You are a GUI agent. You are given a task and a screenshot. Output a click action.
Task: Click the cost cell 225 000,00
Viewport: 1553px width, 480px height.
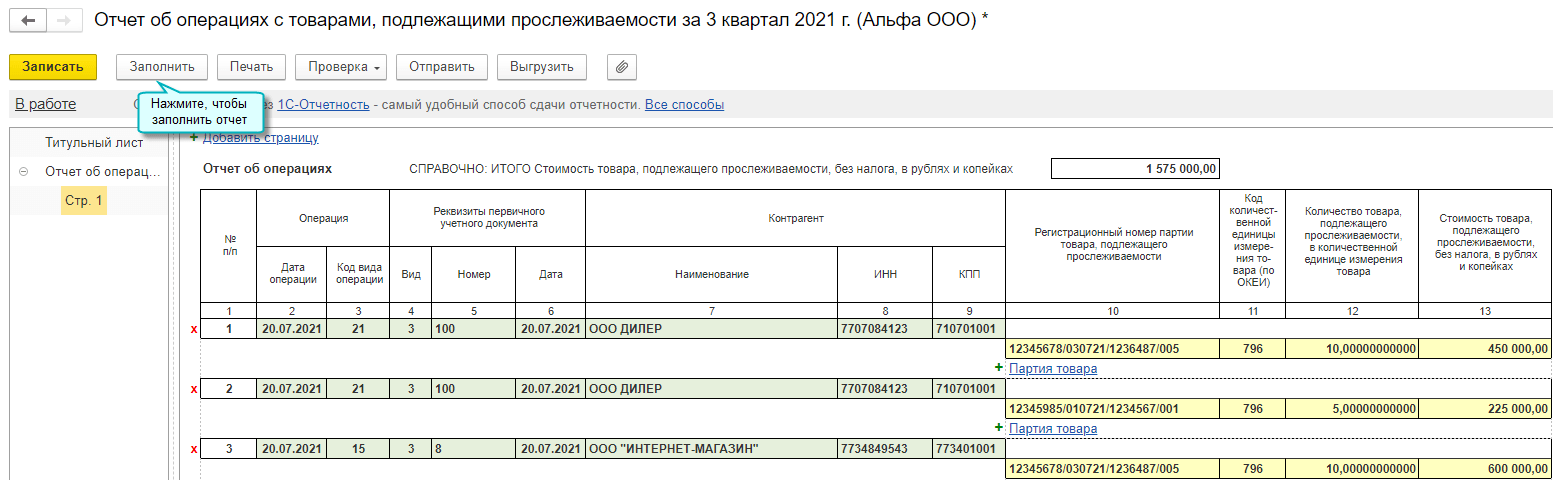(1485, 409)
